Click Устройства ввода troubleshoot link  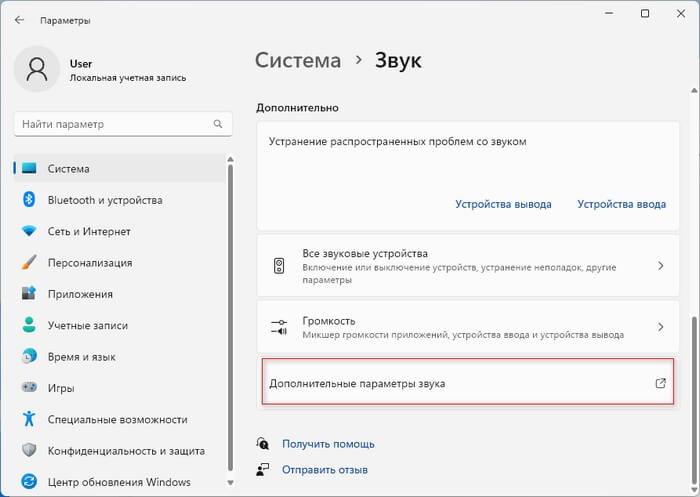coord(621,204)
